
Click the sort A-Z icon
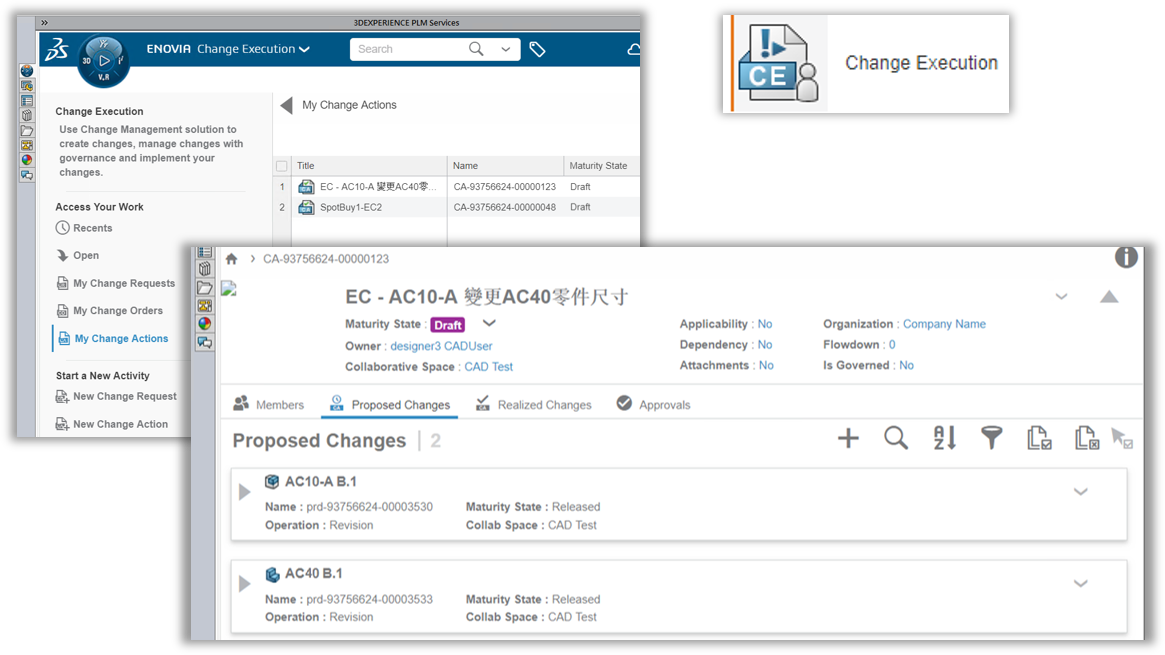[x=944, y=438]
